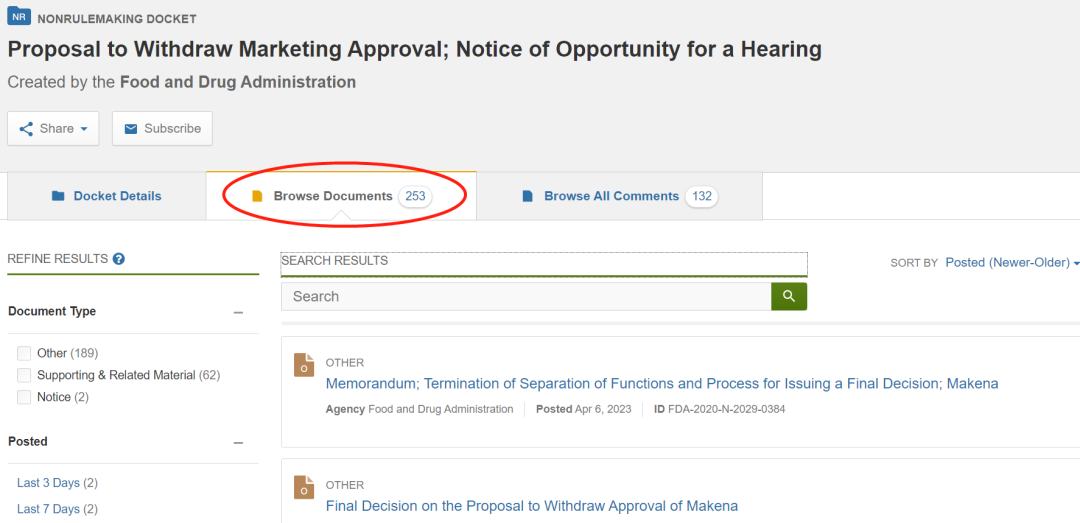Click the Final Decision document type icon
Screen dimensions: 1080x523
point(304,486)
